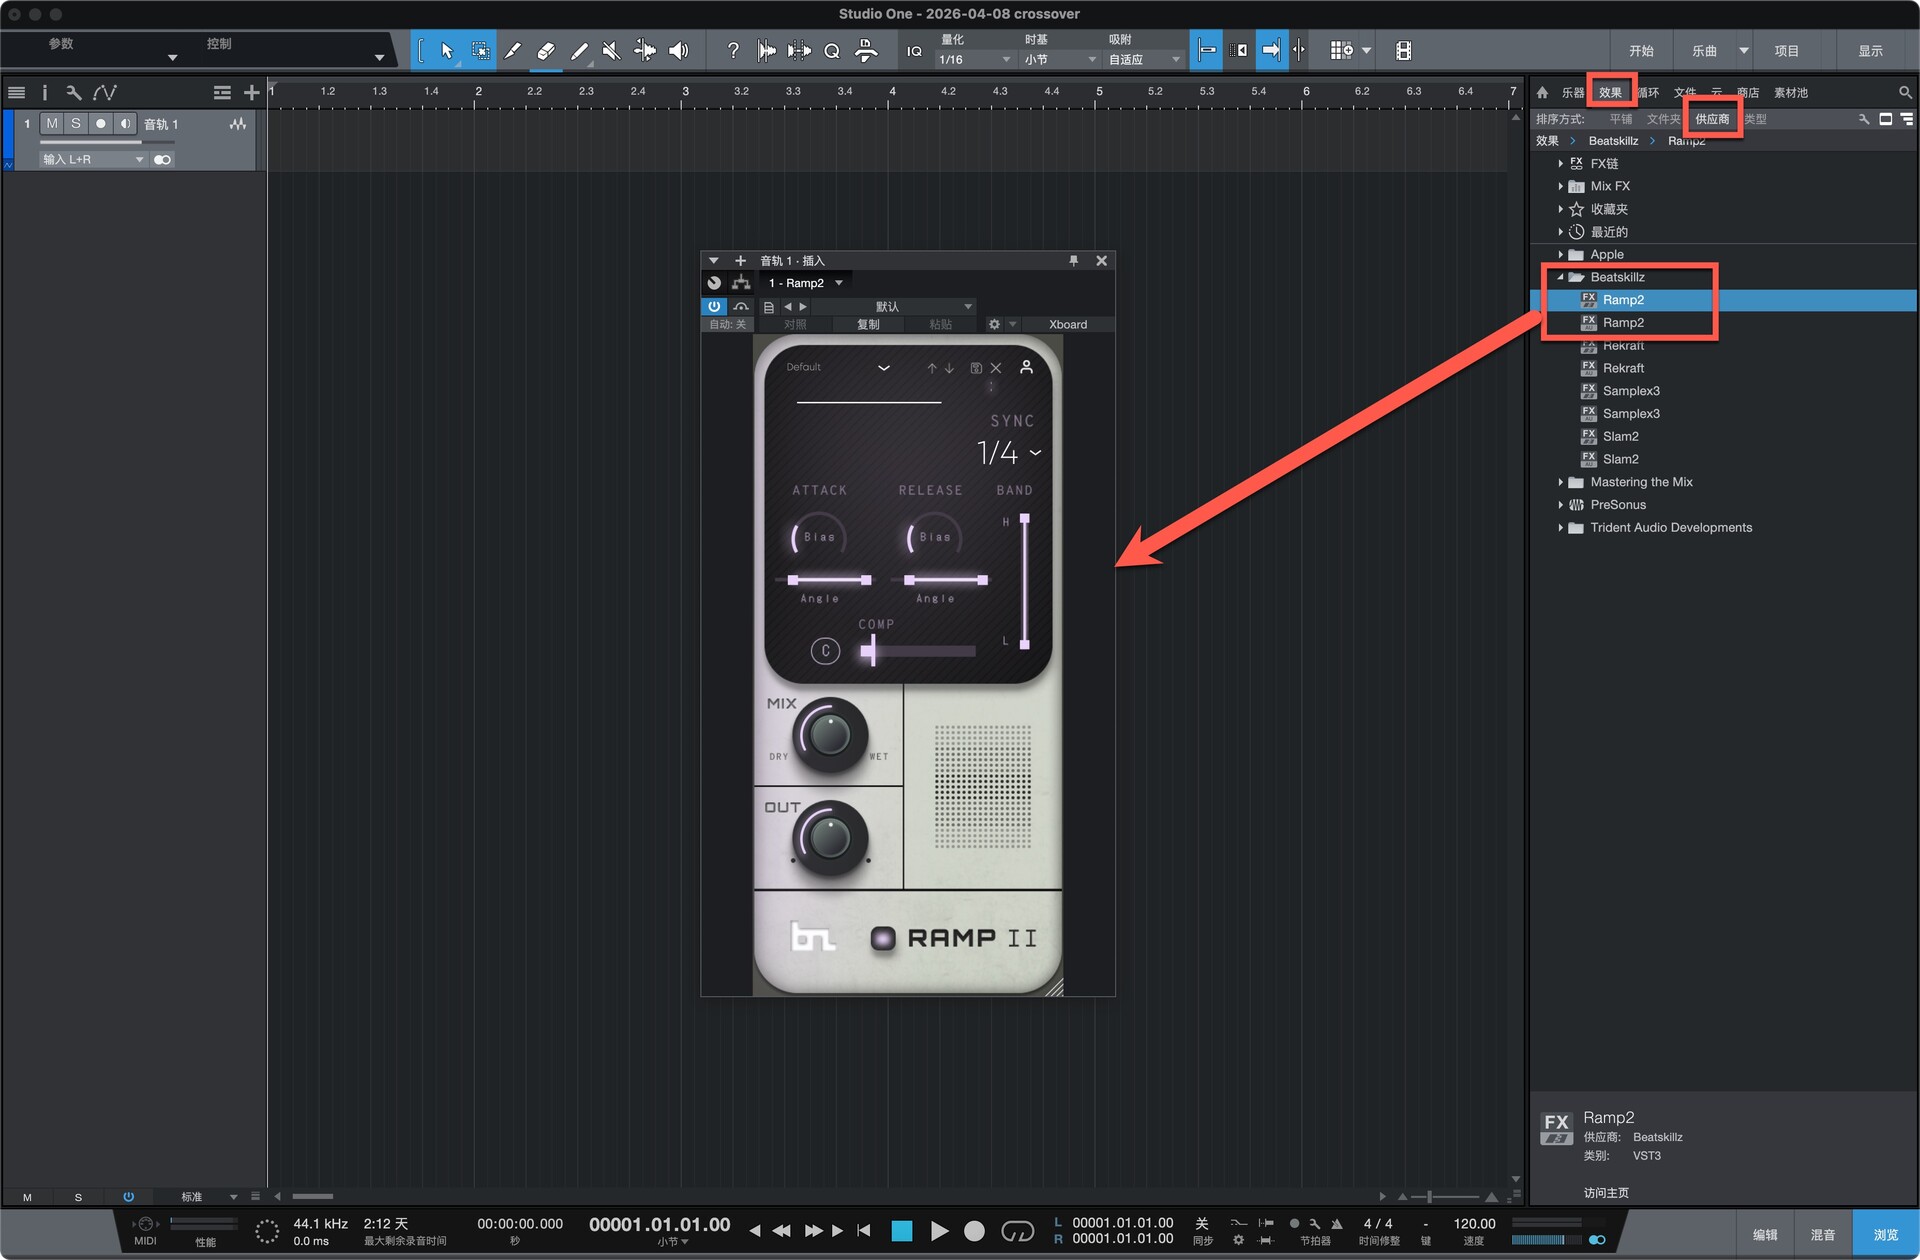
Task: Expand the PreSonus vendor folder
Action: point(1560,505)
